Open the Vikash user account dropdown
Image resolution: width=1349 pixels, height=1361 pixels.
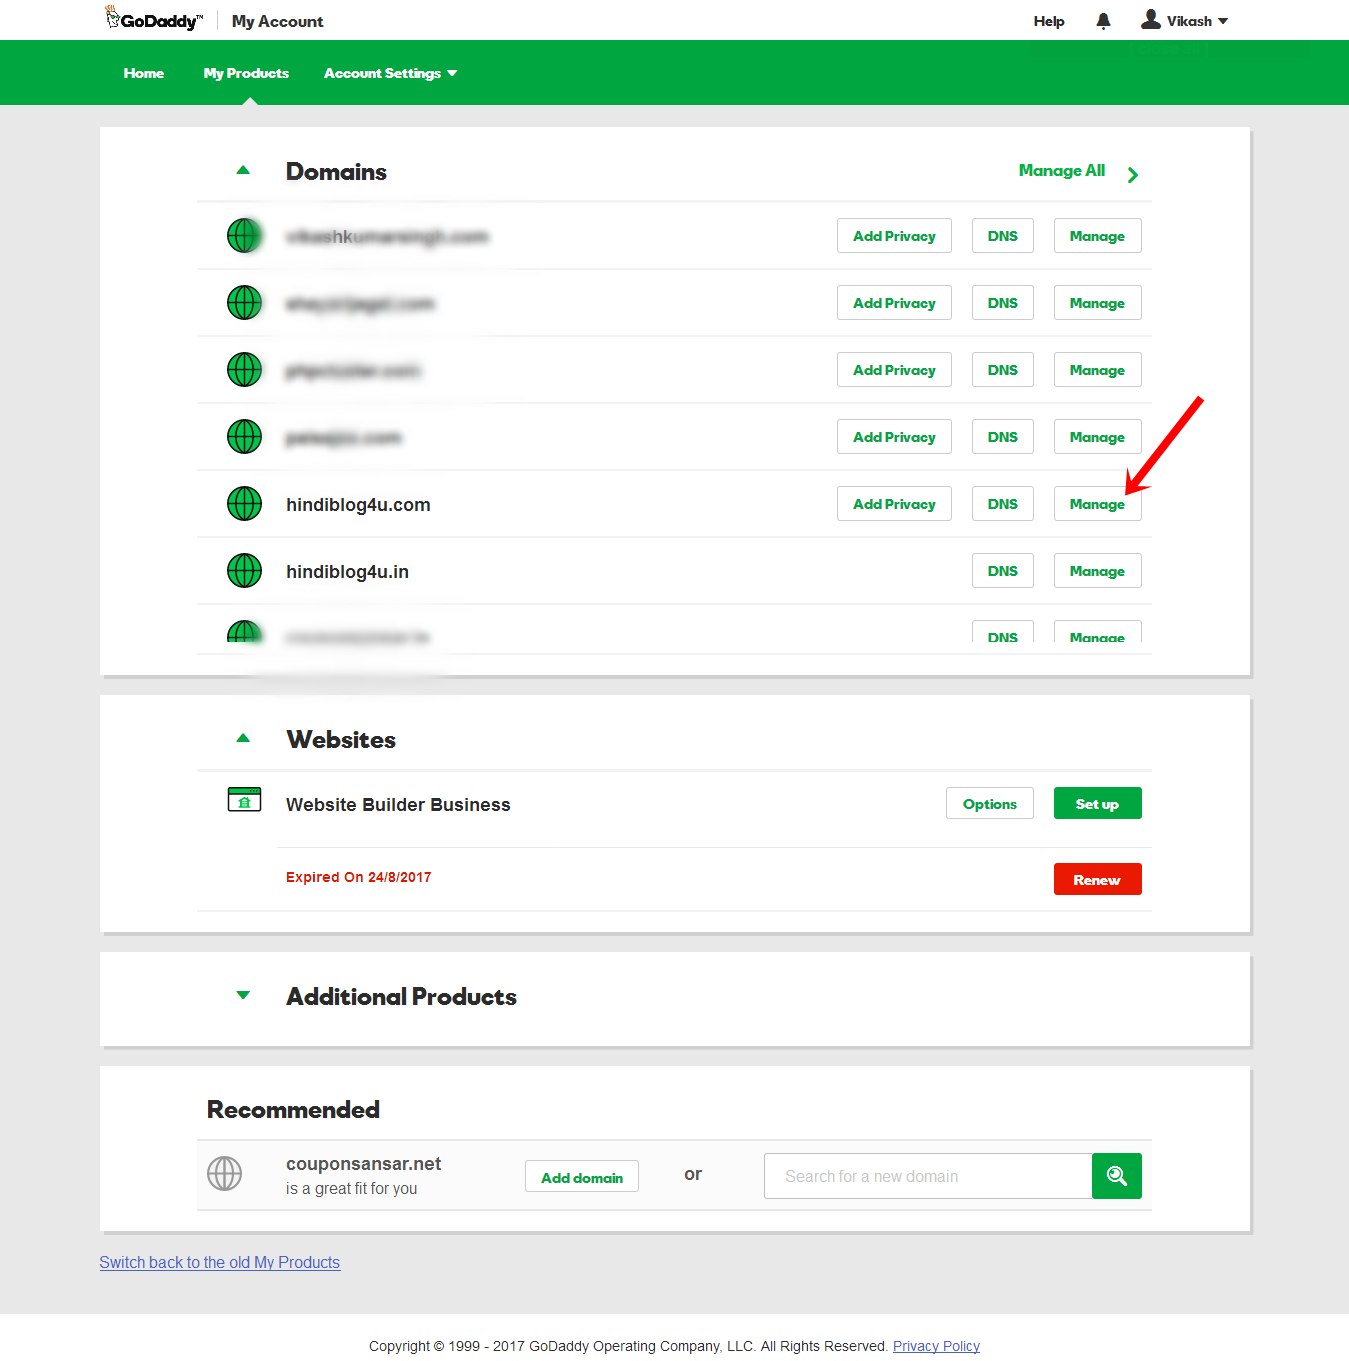(x=1186, y=21)
